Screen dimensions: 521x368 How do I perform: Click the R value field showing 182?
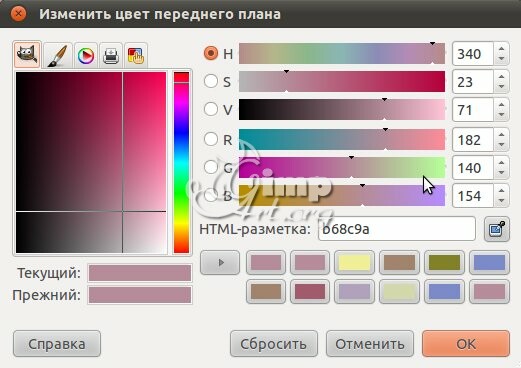tap(473, 140)
